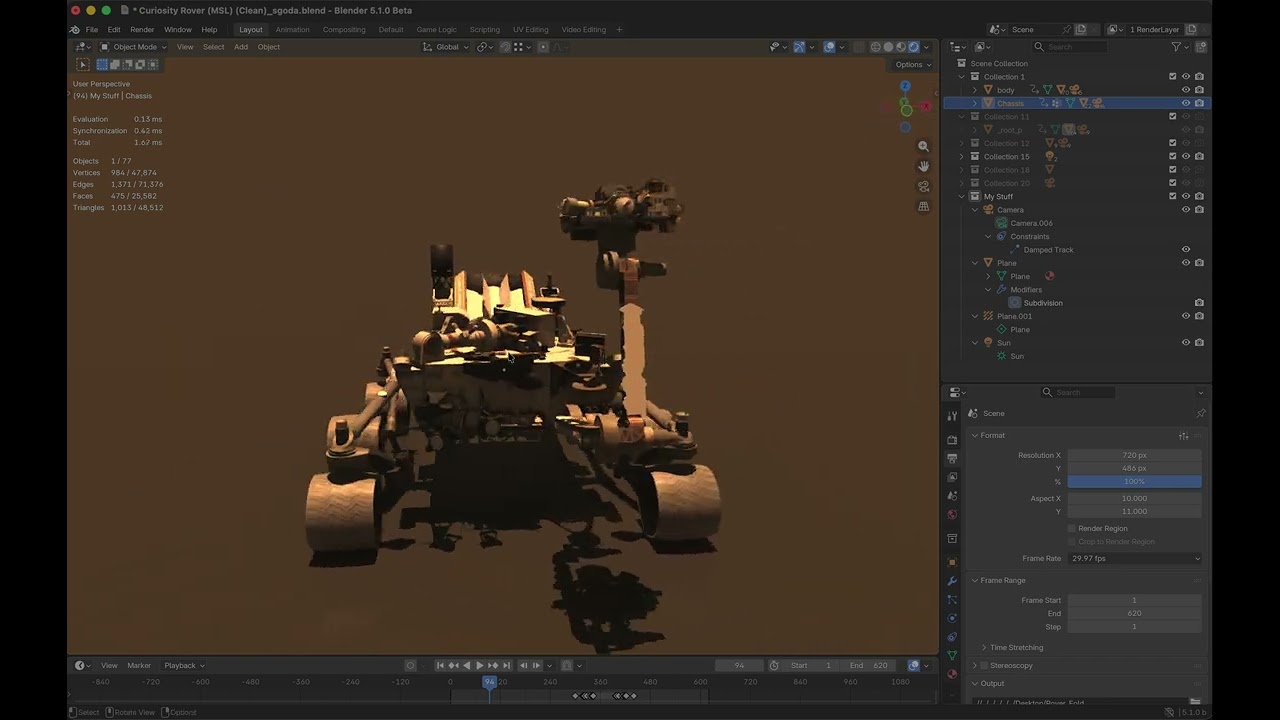Open format presets icon

point(1184,435)
